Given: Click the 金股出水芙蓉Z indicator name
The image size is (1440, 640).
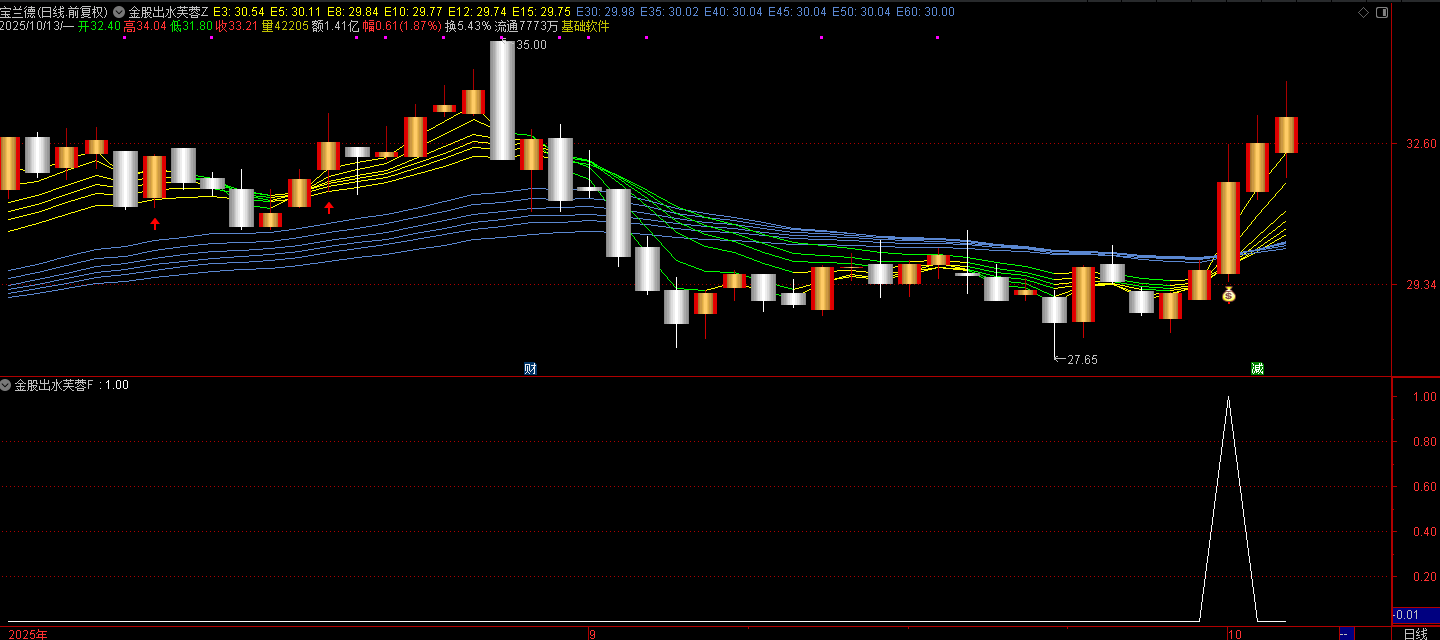Looking at the screenshot, I should tap(168, 12).
